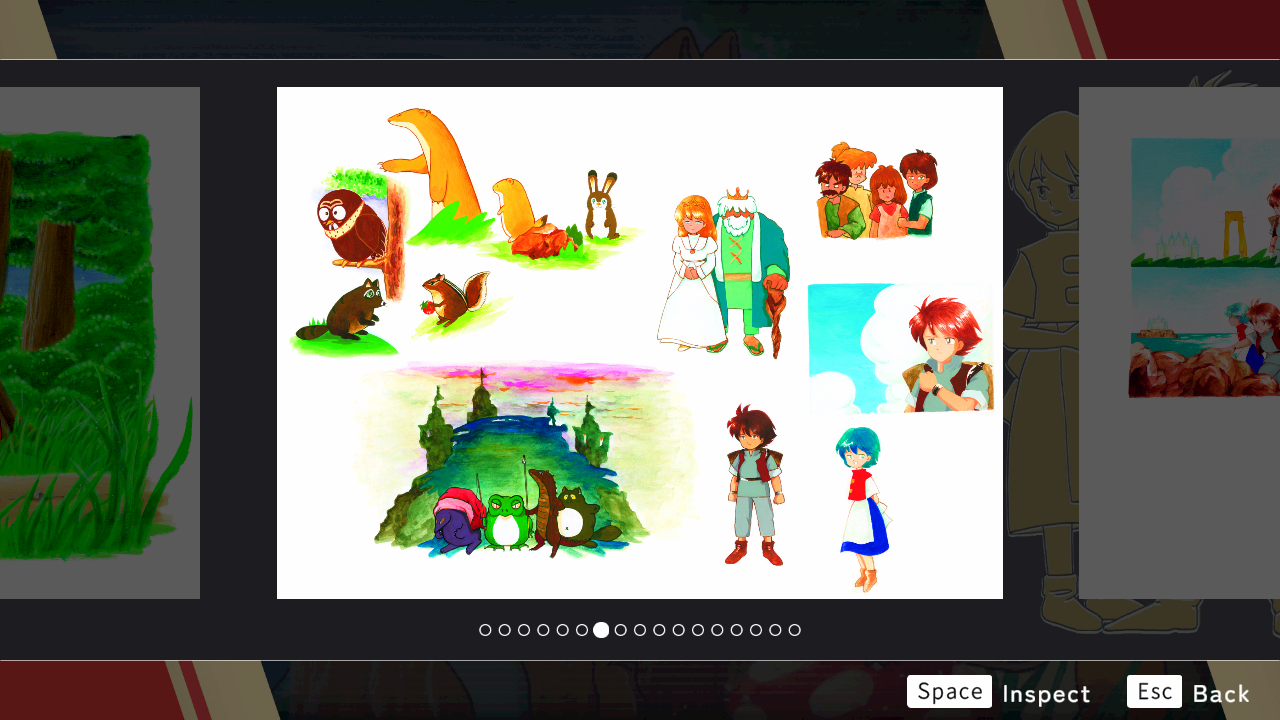Select the second-to-last gallery page dot
Viewport: 1280px width, 720px height.
775,630
